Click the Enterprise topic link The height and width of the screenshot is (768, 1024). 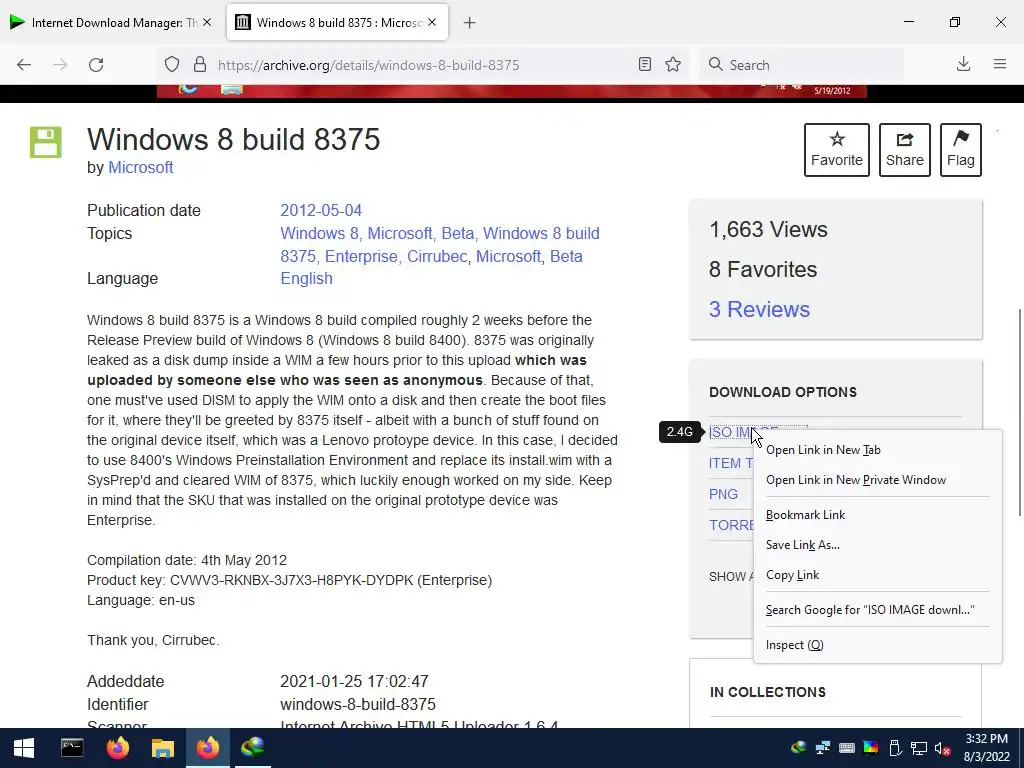tap(360, 256)
